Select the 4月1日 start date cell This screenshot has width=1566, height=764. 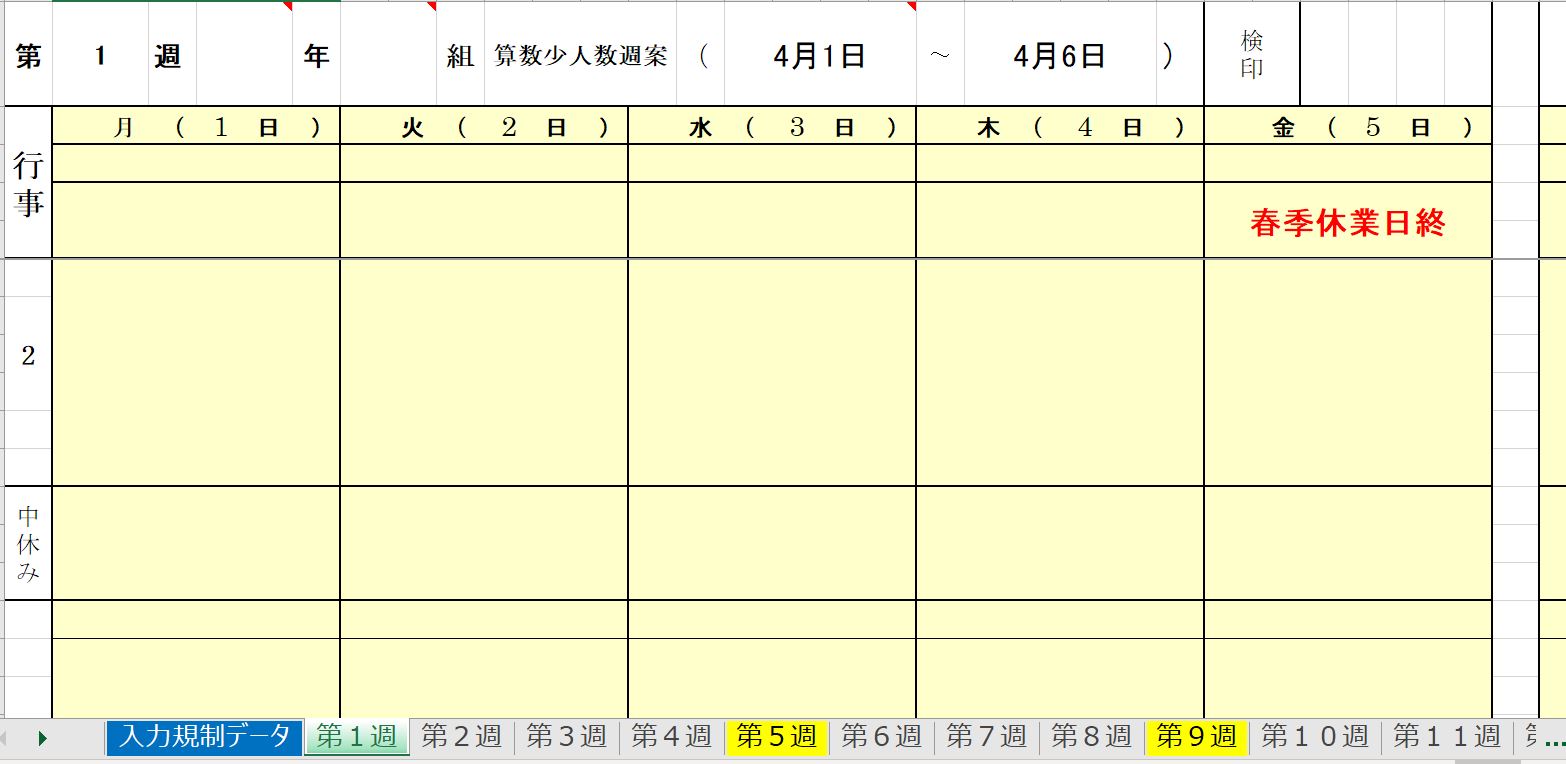coord(821,57)
